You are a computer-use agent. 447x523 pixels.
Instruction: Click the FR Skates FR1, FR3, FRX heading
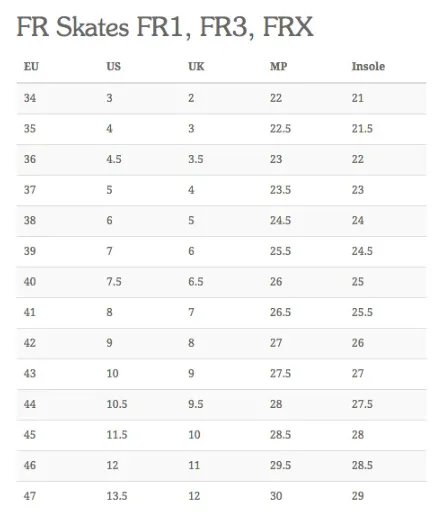[165, 27]
